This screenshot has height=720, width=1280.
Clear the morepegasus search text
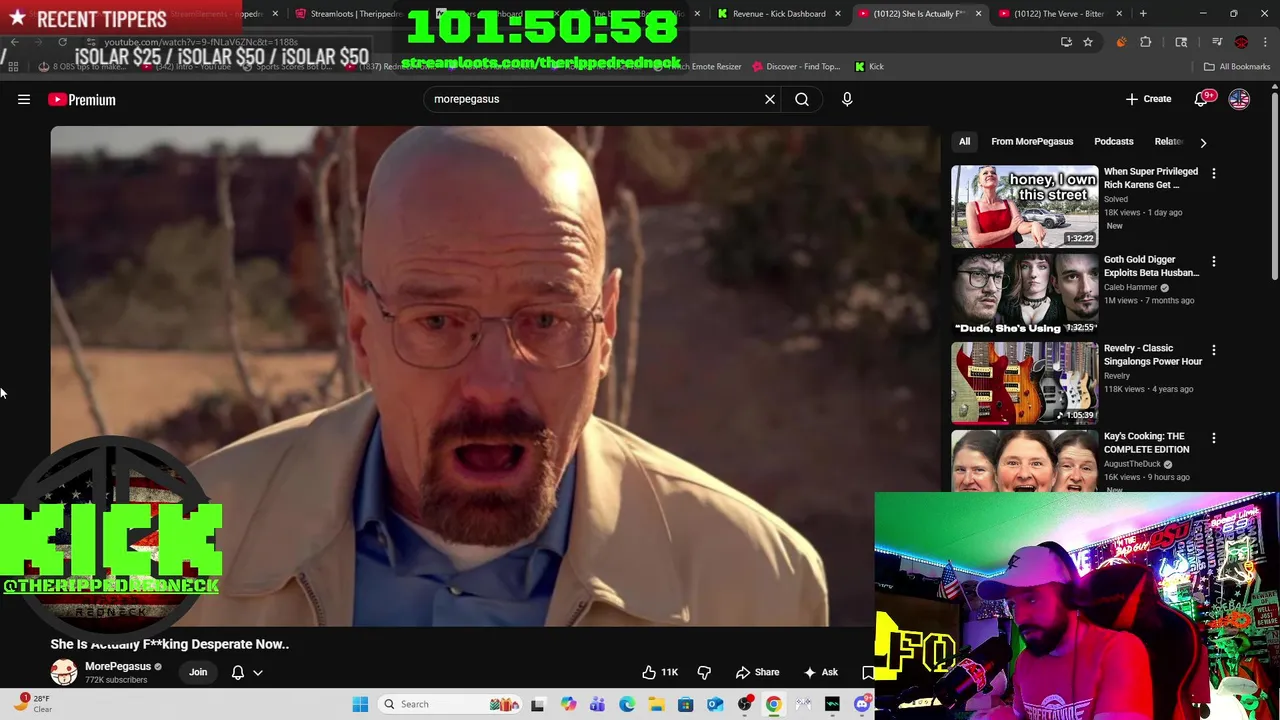point(770,99)
